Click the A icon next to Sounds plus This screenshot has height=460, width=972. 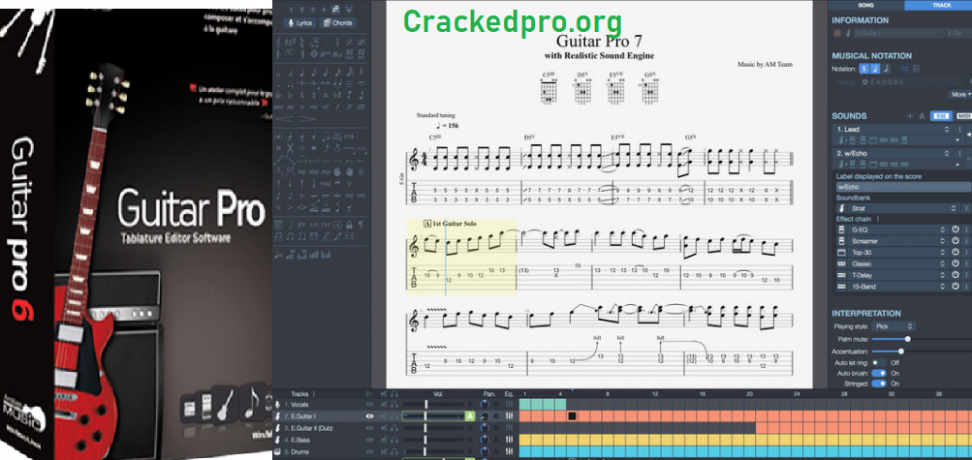922,116
